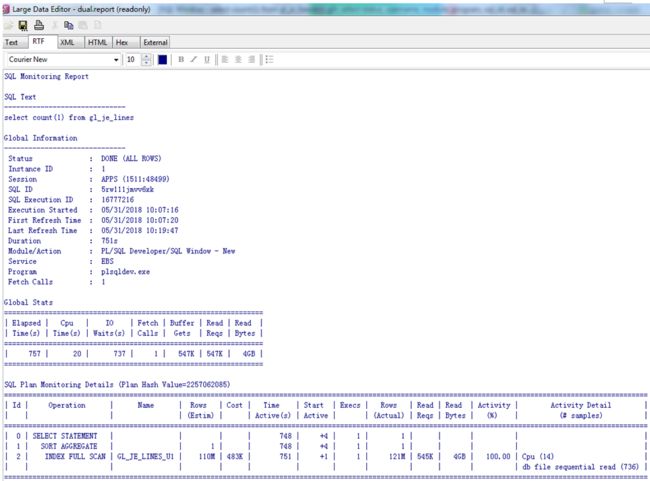The width and height of the screenshot is (650, 481).
Task: Switch to the Hex tab
Action: coord(122,42)
